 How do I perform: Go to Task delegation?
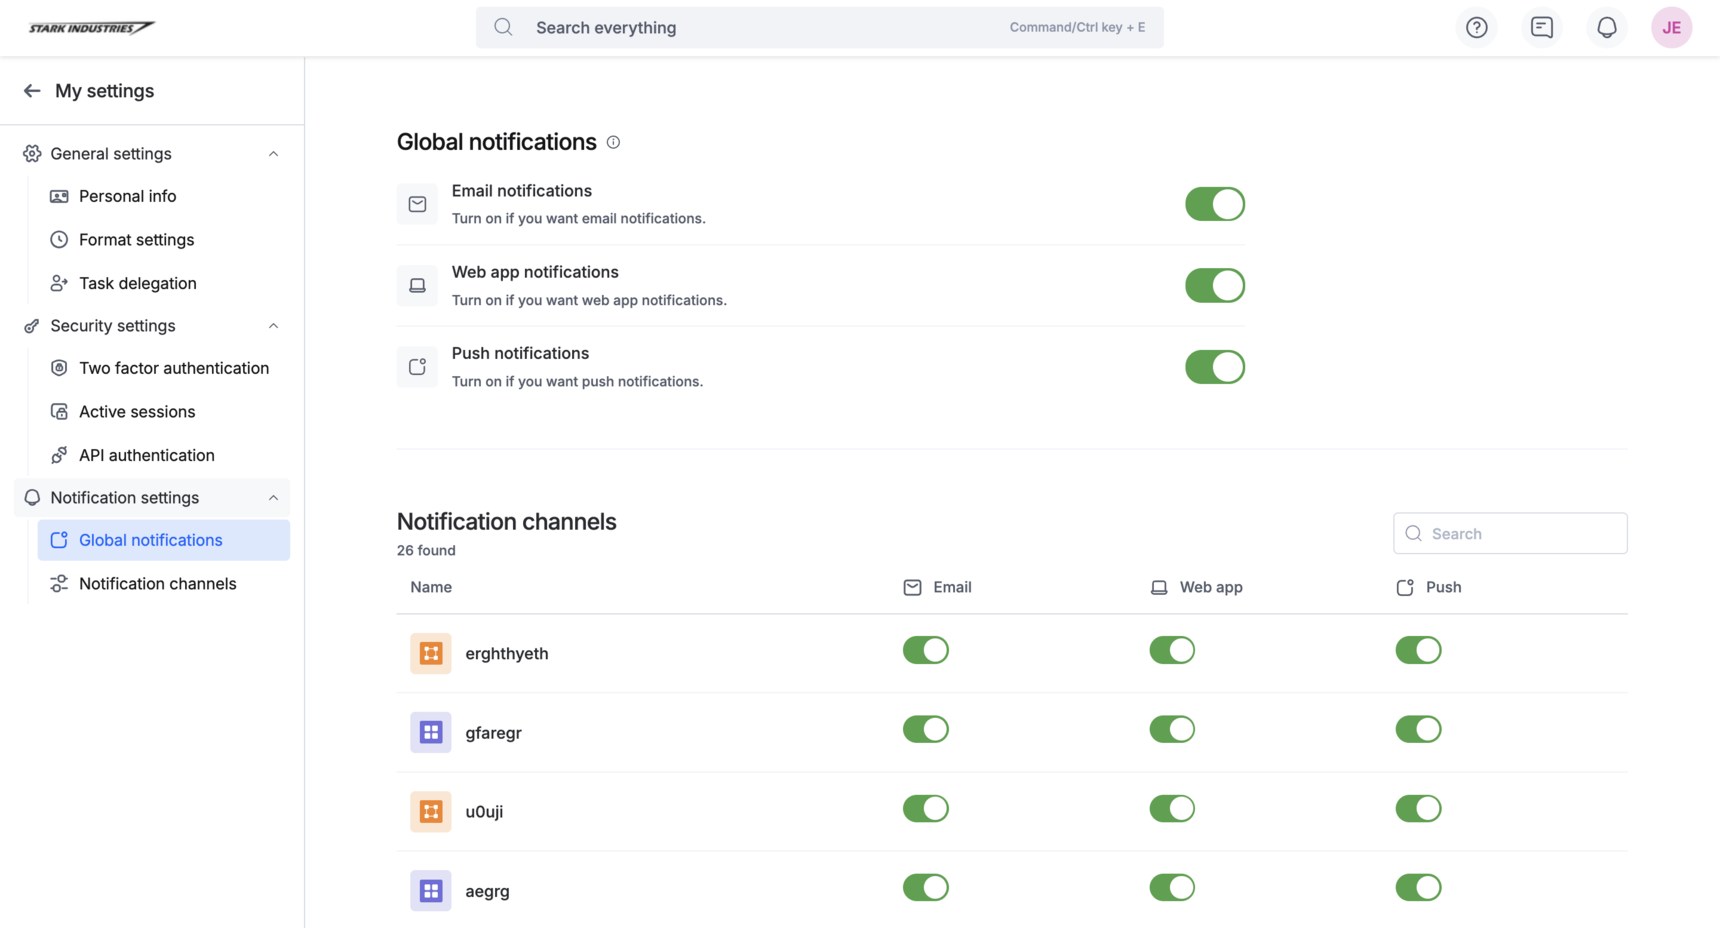[164, 283]
